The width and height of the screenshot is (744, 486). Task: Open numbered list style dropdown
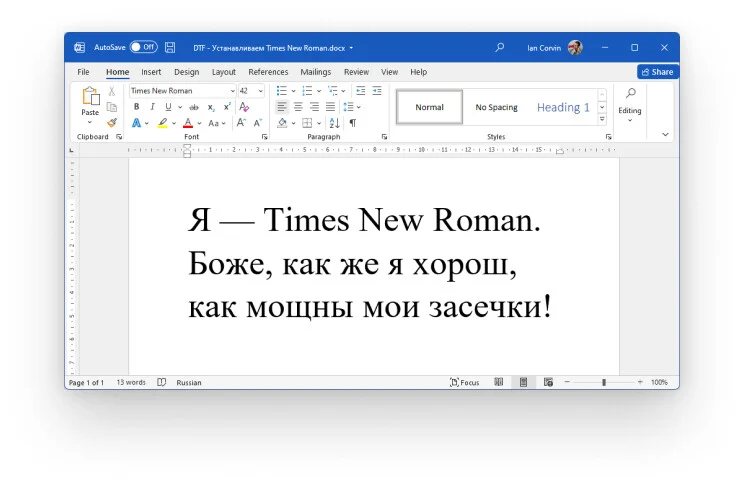coord(319,91)
